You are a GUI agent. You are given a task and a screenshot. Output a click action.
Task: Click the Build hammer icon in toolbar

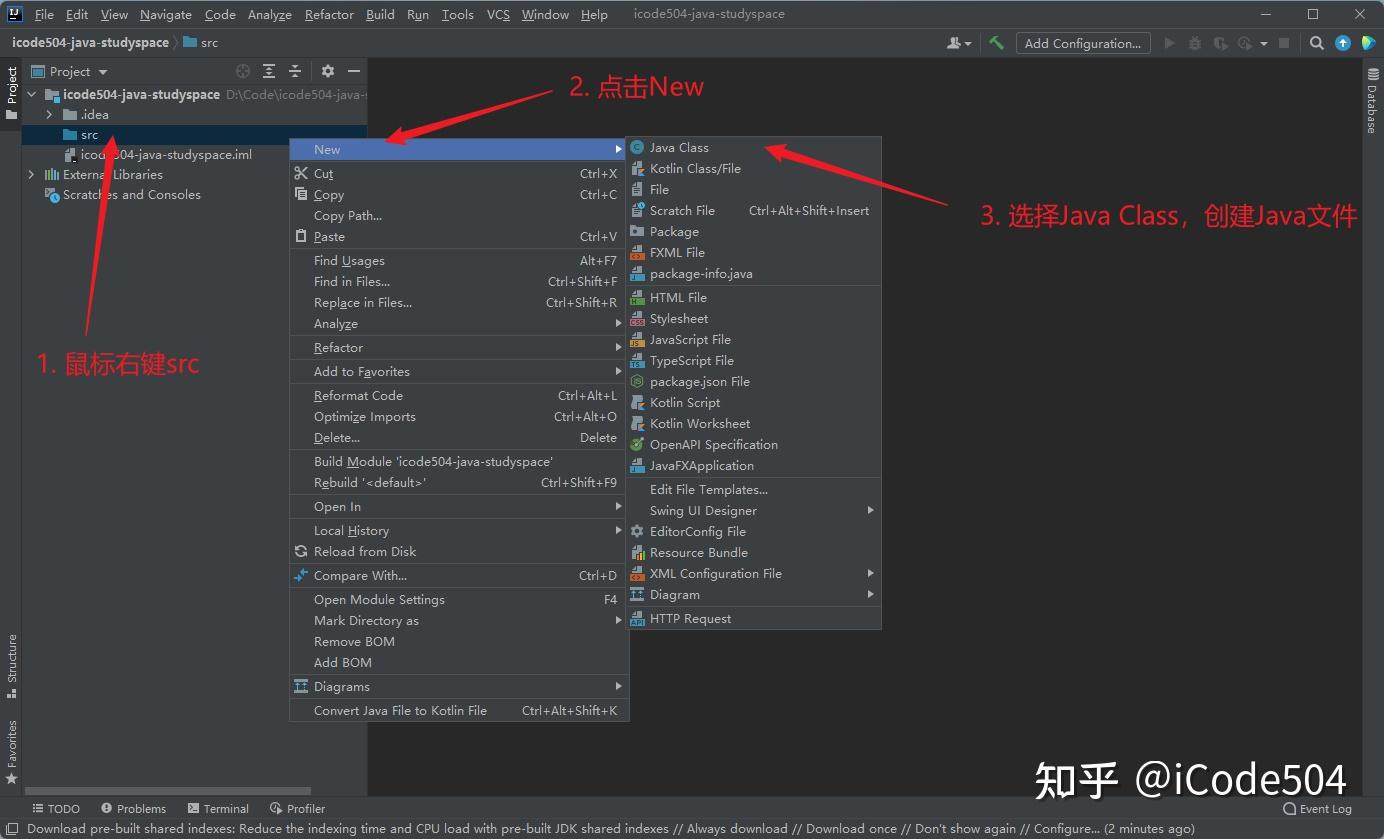coord(996,43)
